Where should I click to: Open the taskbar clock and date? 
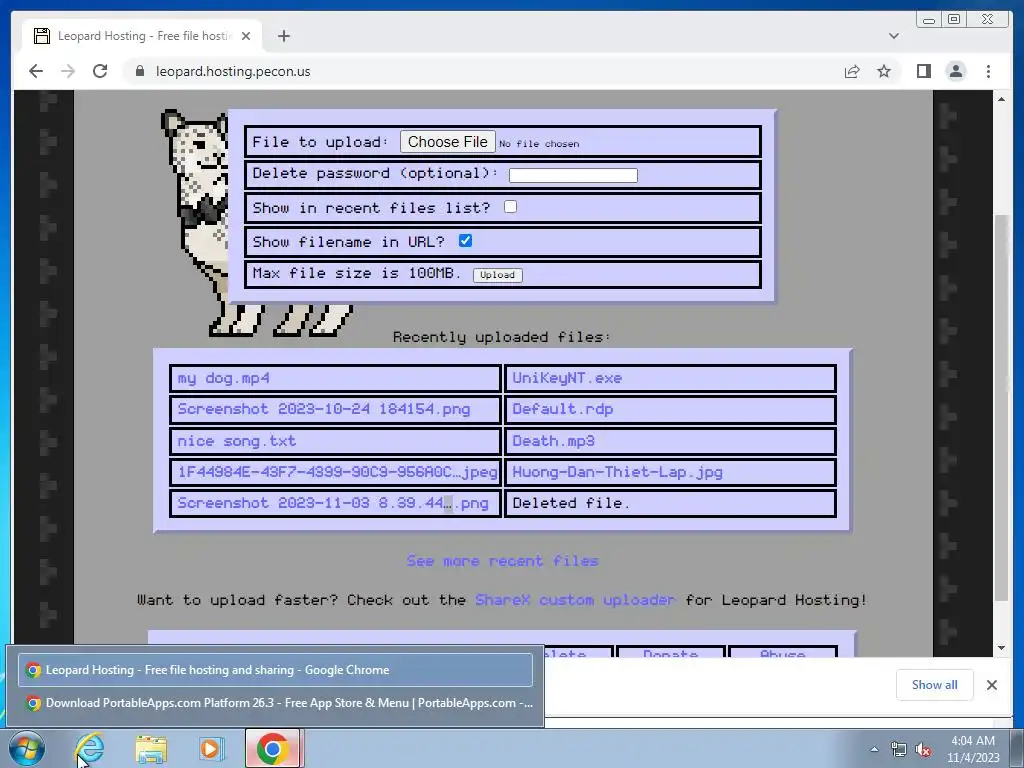pyautogui.click(x=973, y=749)
